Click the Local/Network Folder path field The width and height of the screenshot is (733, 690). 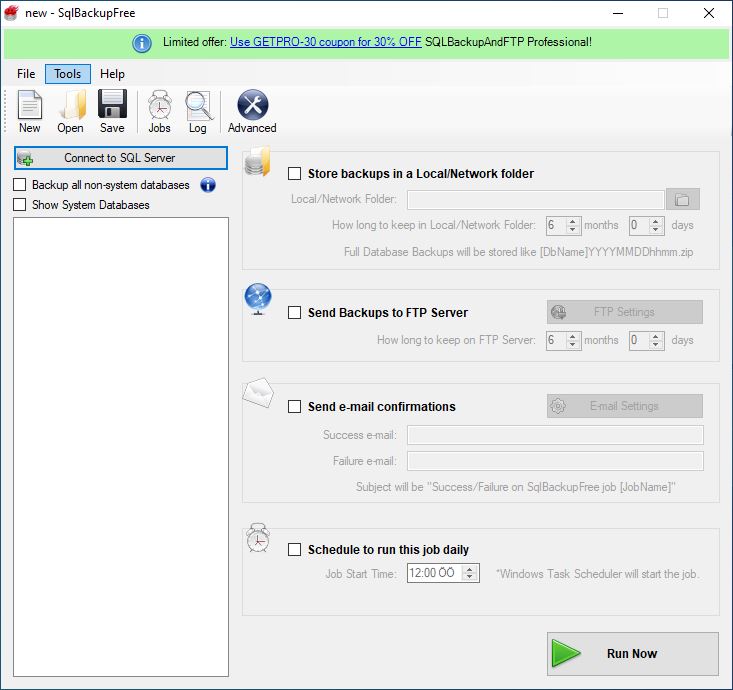pos(536,200)
